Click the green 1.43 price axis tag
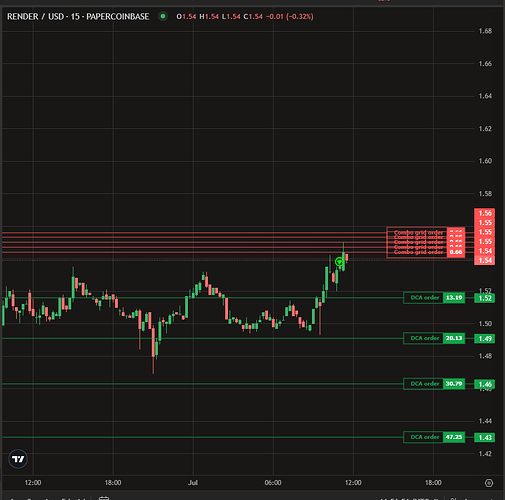This screenshot has width=505, height=500. pos(484,437)
